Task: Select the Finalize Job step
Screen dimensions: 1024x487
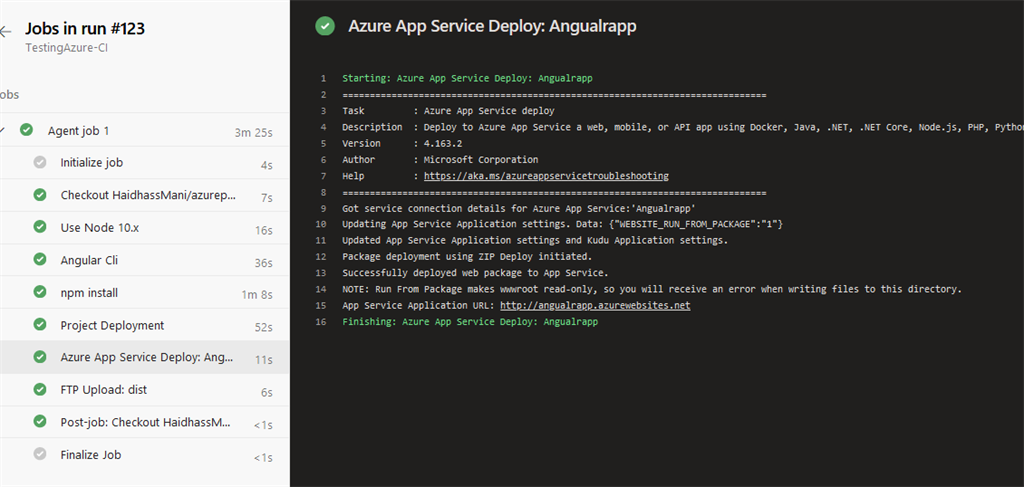Action: tap(144, 454)
